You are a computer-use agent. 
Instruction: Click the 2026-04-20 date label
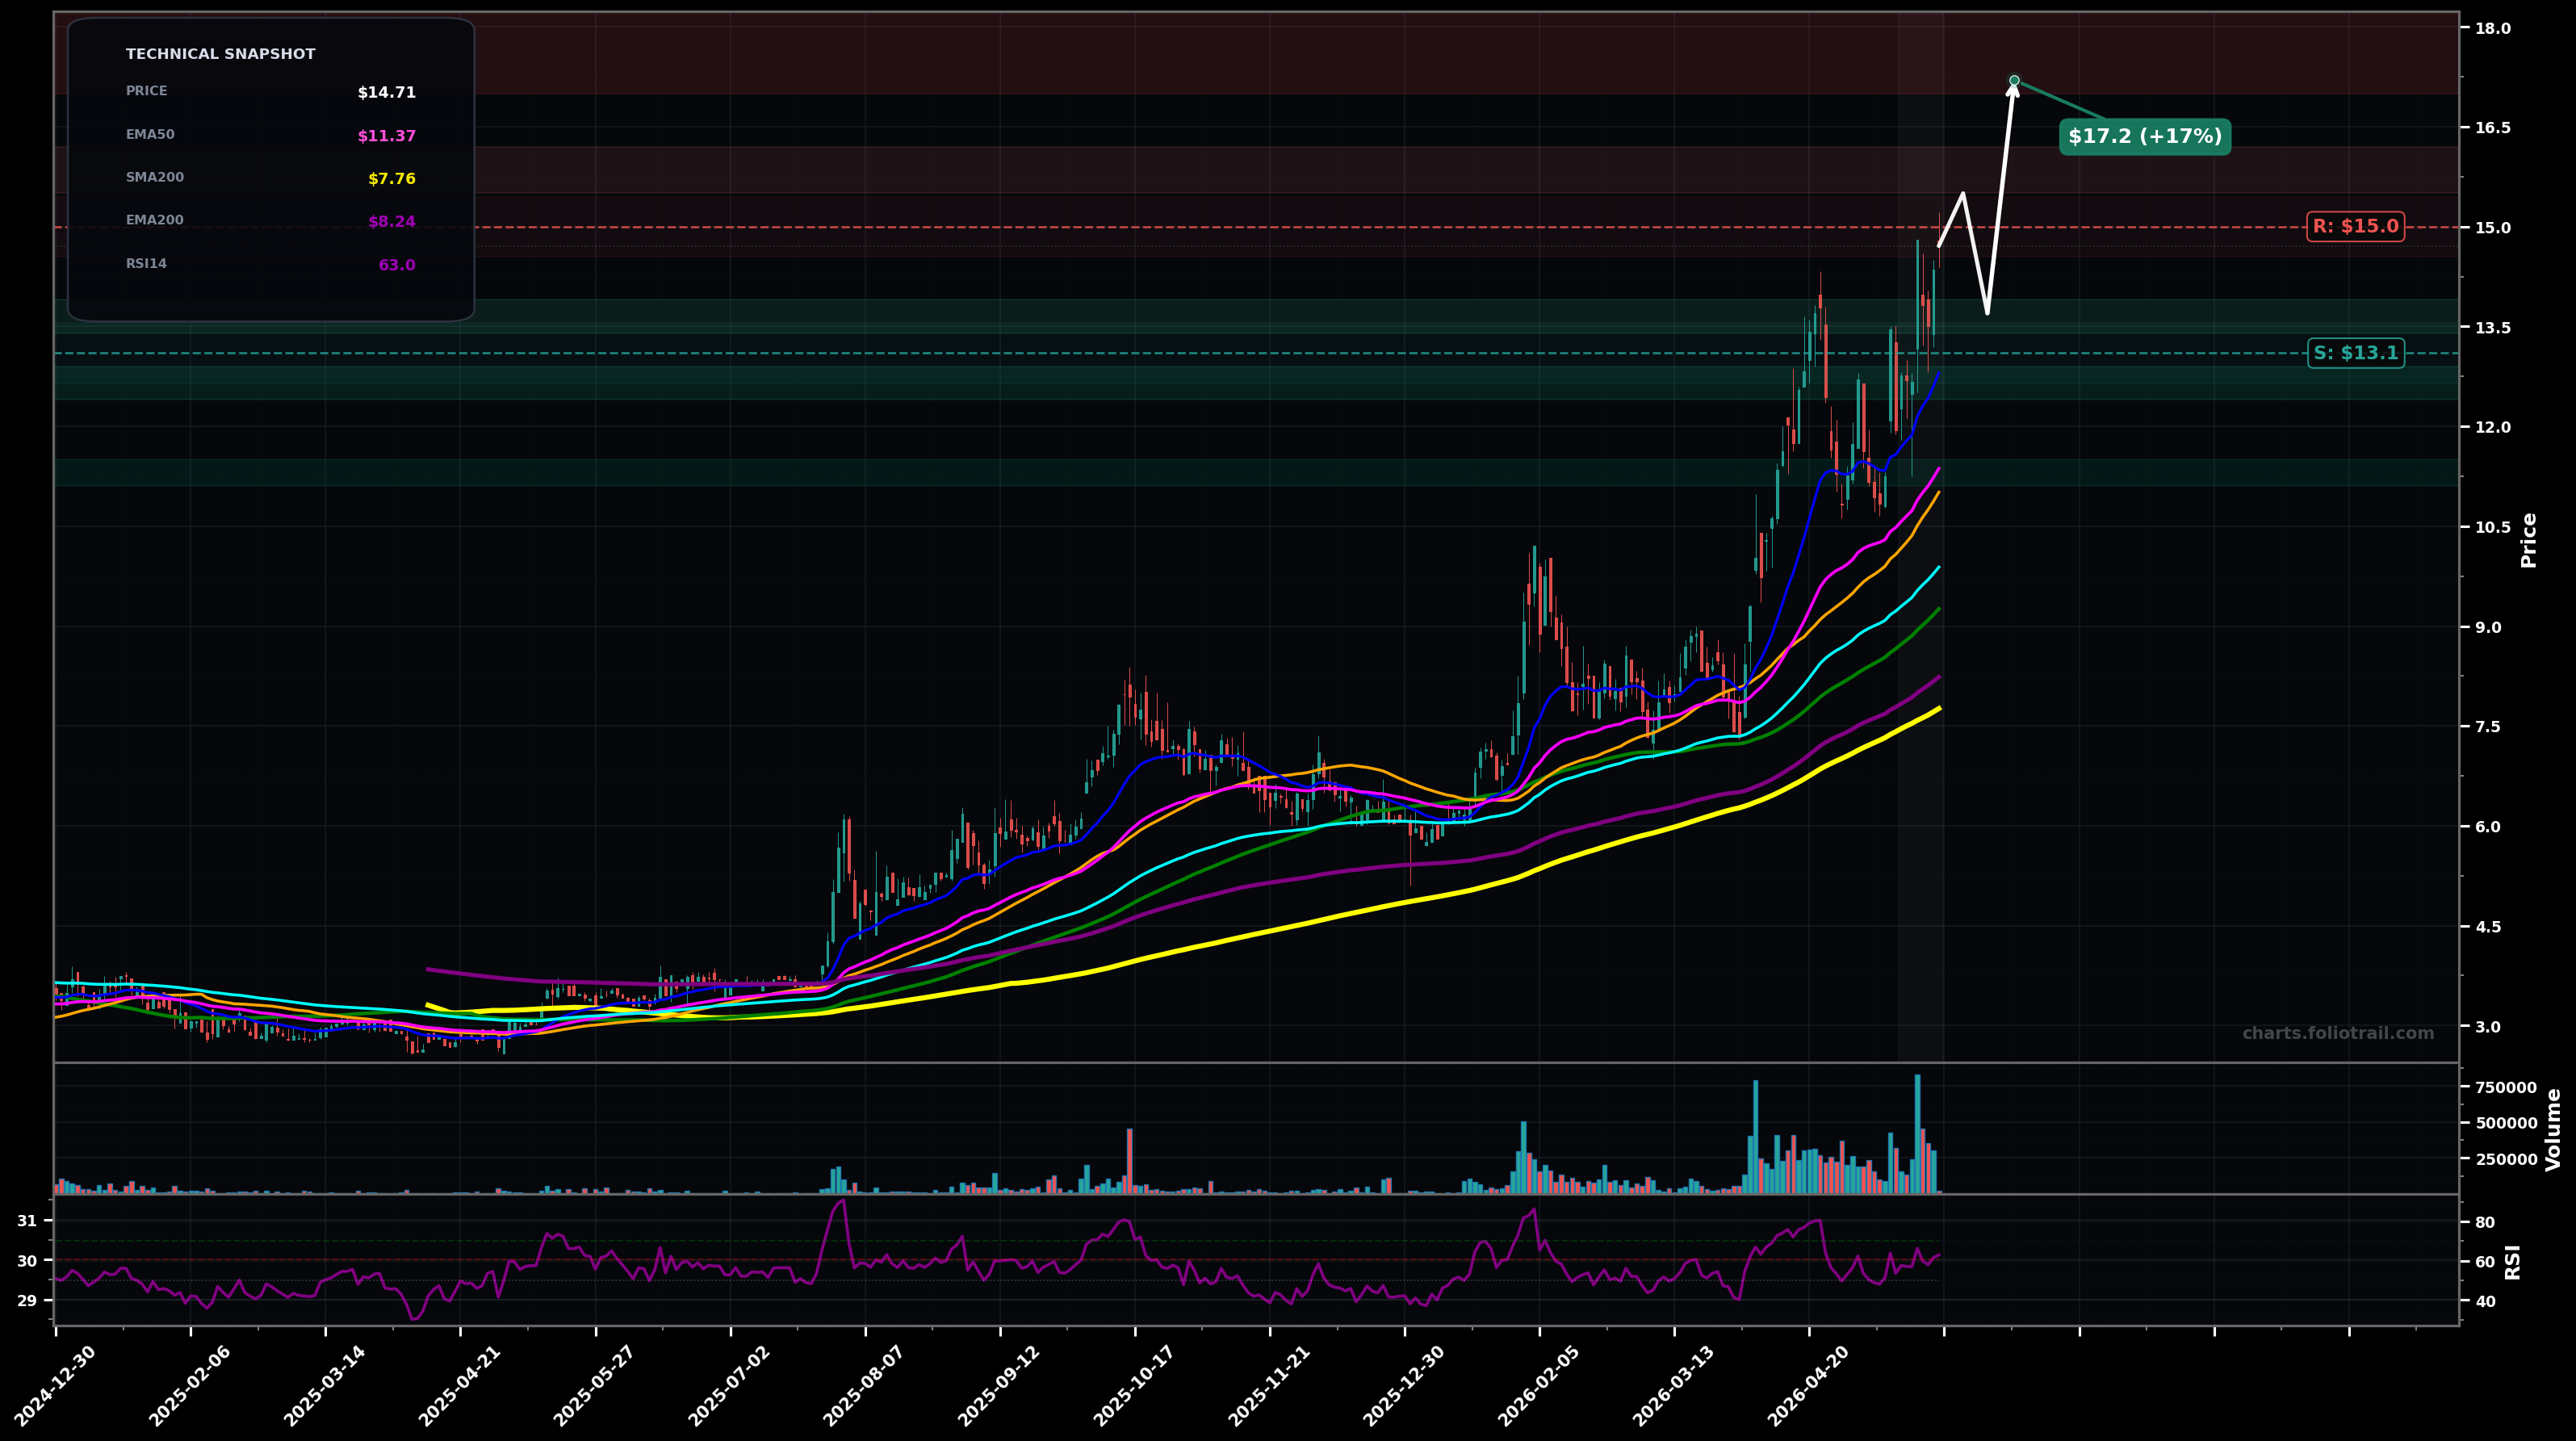pyautogui.click(x=1810, y=1386)
